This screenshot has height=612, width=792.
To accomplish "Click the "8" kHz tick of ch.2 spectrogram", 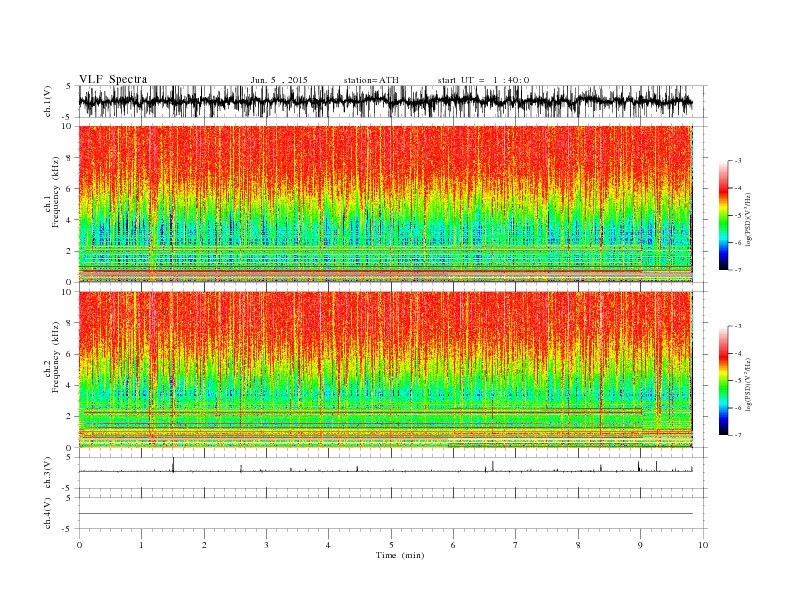I will coord(70,323).
